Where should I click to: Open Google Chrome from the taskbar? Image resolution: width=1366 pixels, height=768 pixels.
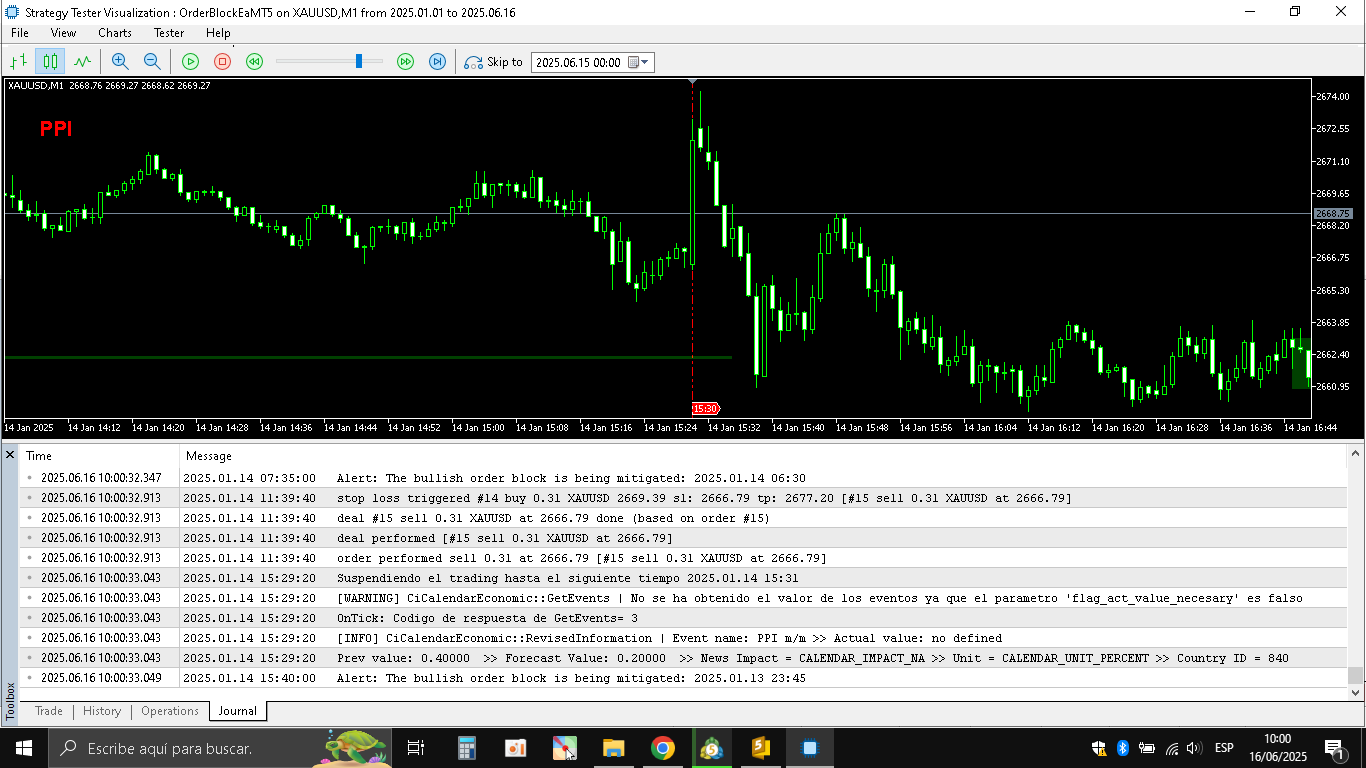[662, 748]
